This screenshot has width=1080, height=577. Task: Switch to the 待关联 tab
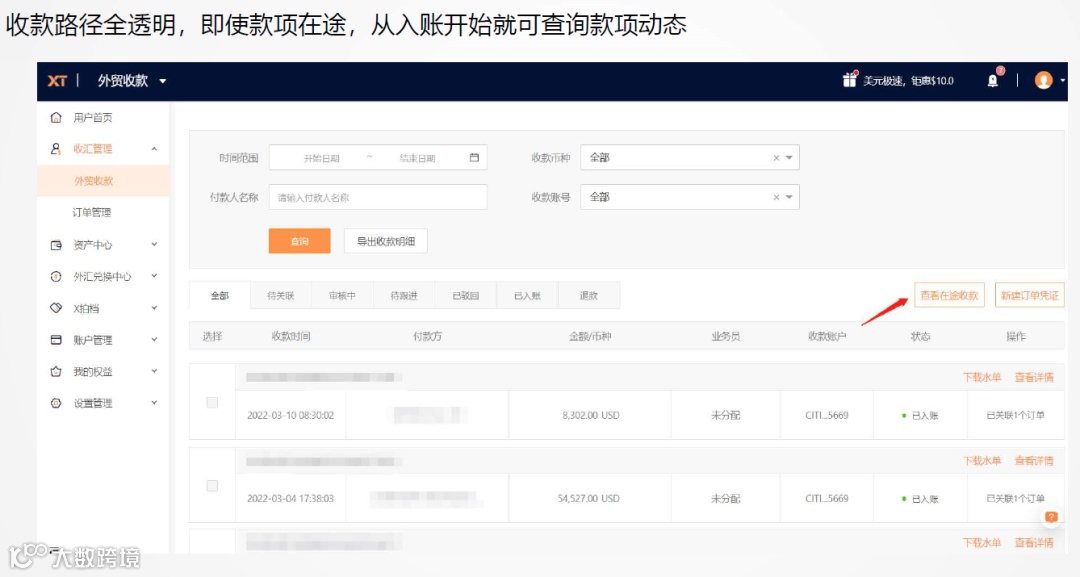(x=280, y=295)
